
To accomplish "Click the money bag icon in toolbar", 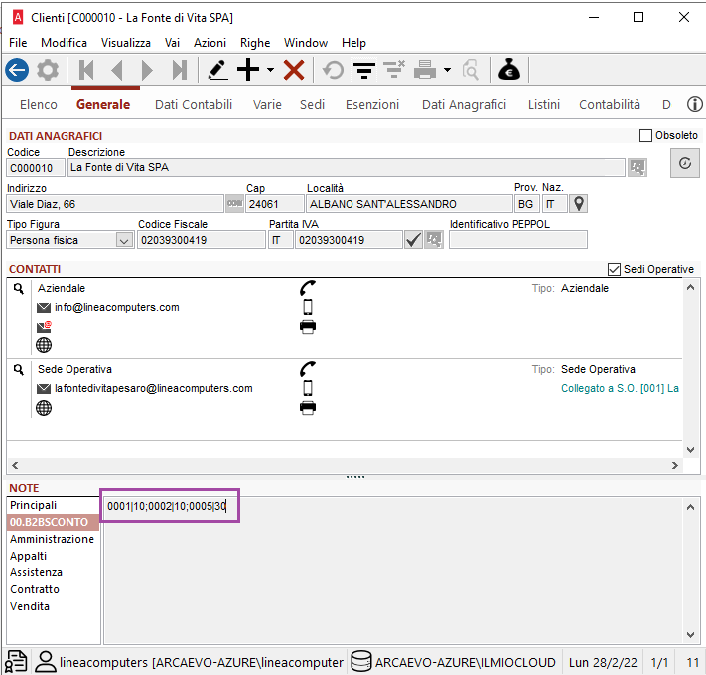I will [509, 70].
